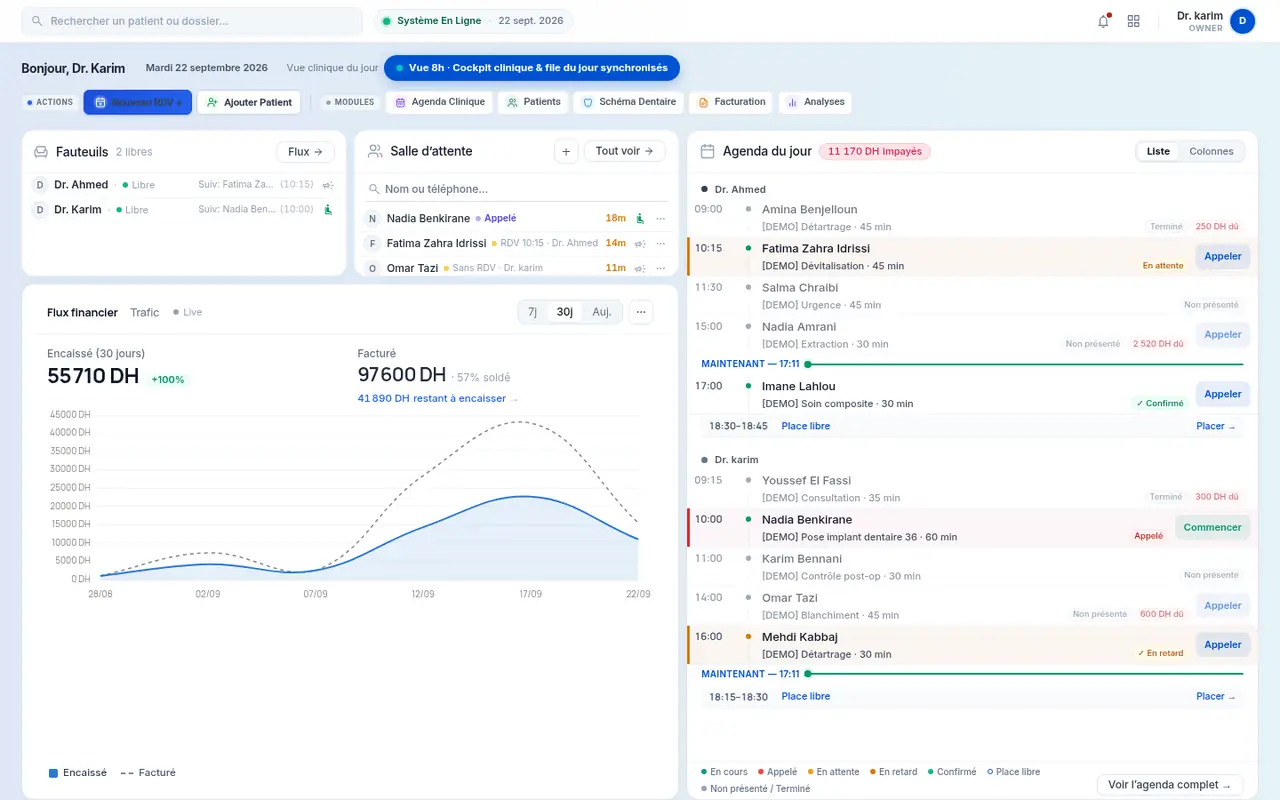Click the green seat icon for Nadia Benkirane
Viewport: 1280px width, 800px height.
640,218
